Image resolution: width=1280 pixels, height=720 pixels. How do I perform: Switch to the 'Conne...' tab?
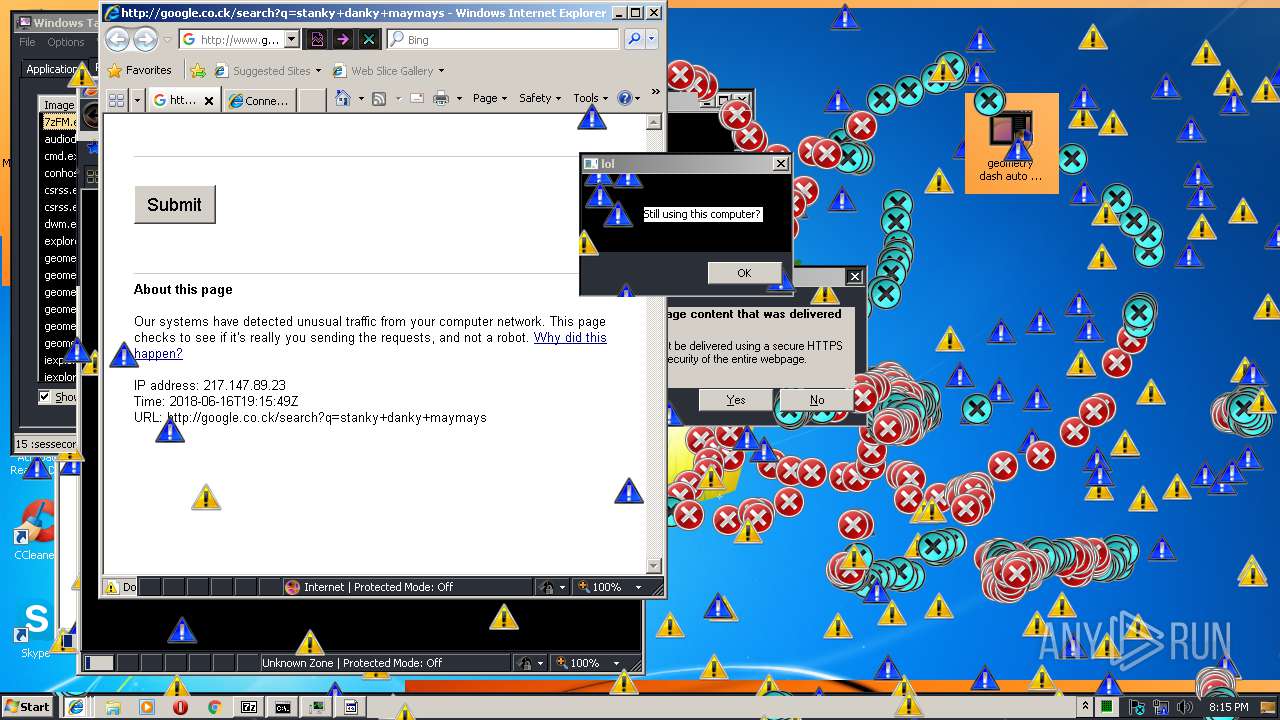pyautogui.click(x=259, y=101)
